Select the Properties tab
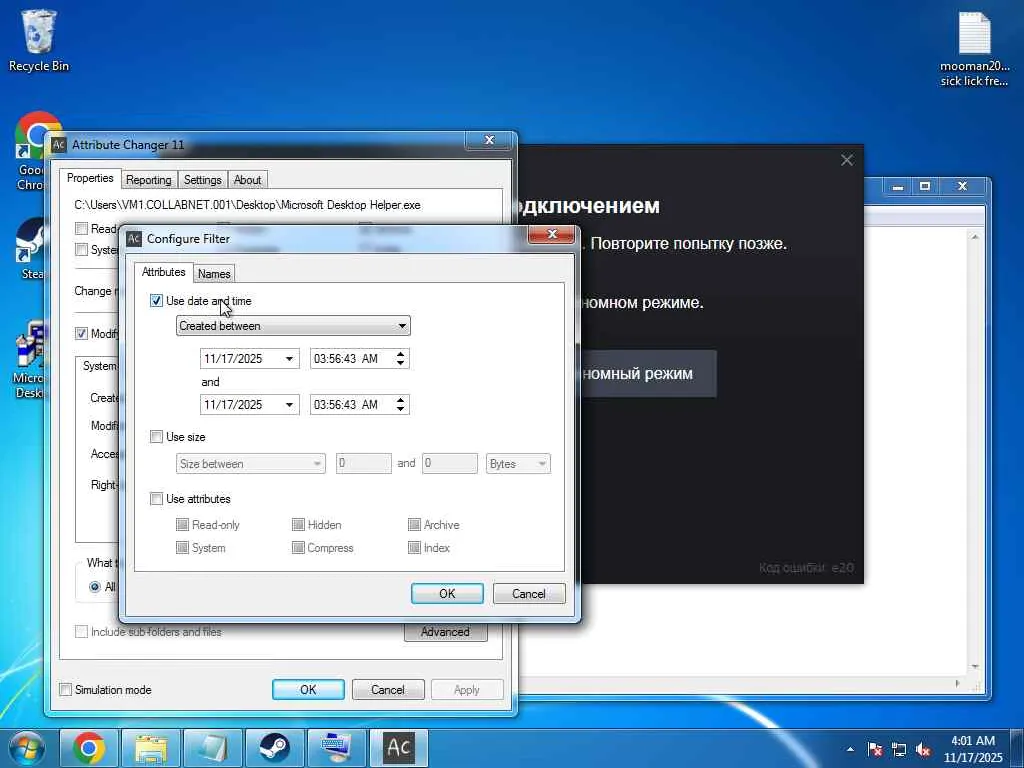The image size is (1024, 768). 90,178
